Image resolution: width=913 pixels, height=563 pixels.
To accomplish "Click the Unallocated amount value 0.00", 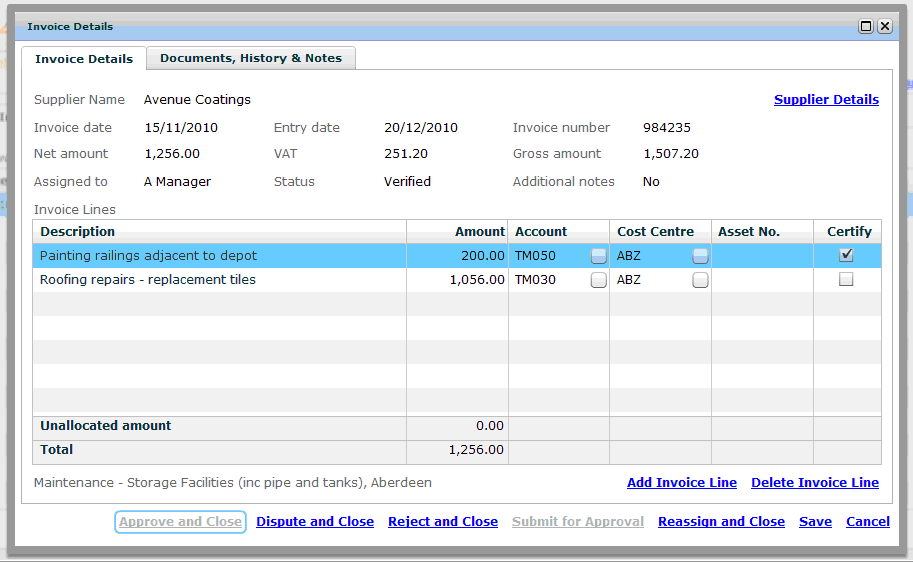I will (x=490, y=426).
